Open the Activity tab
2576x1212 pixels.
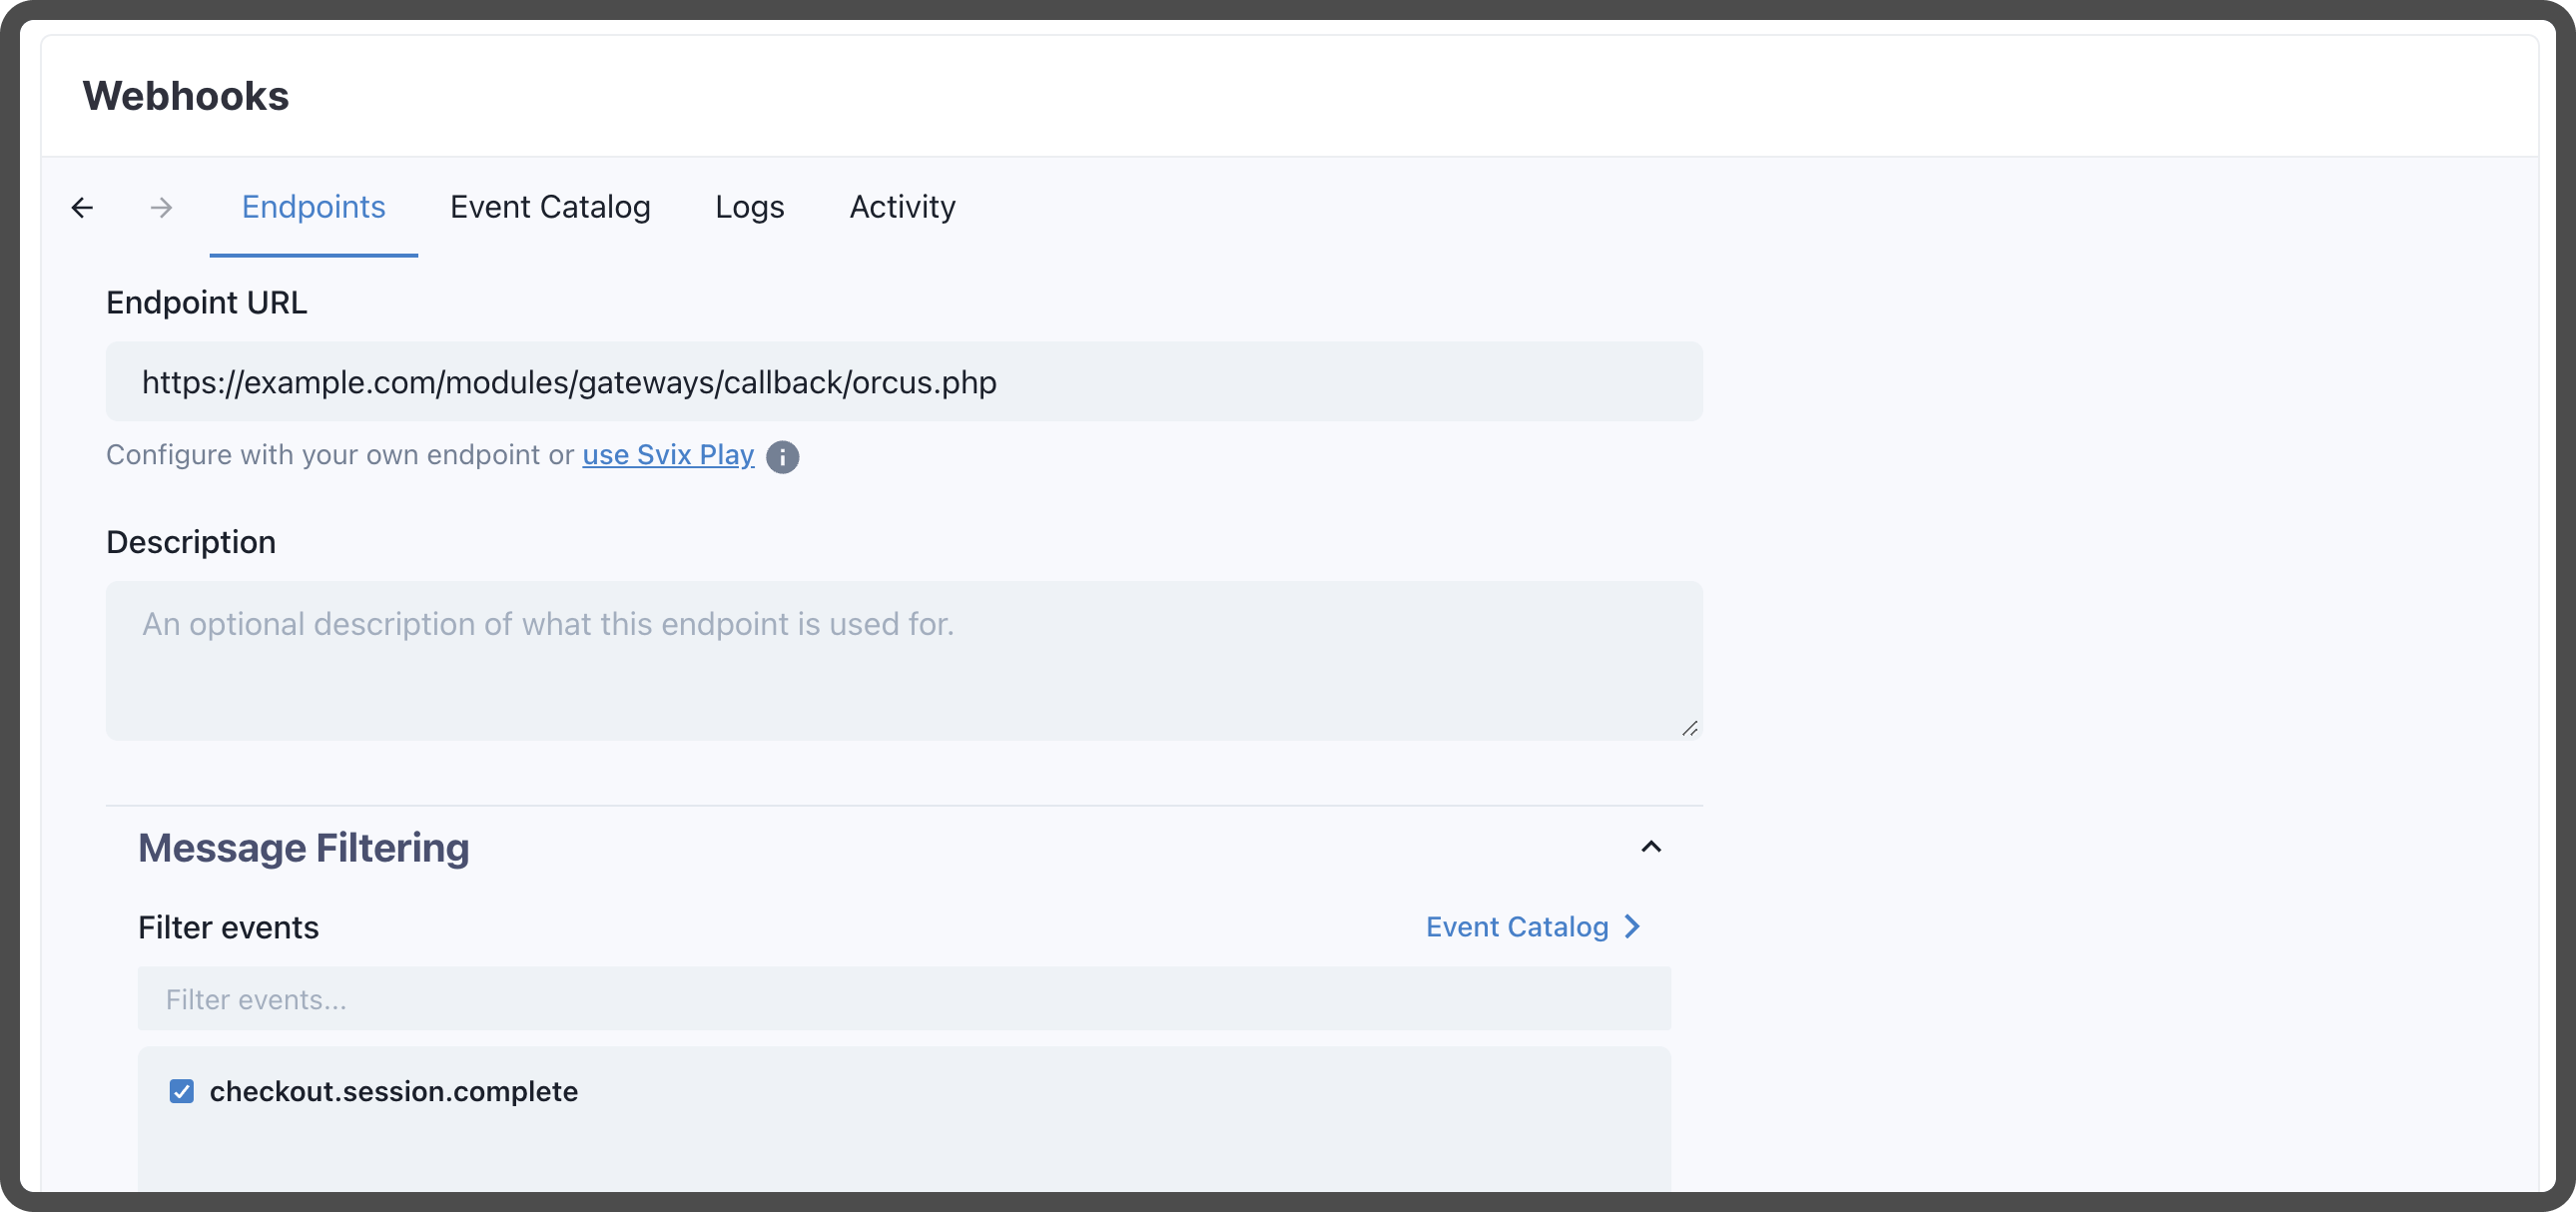point(902,207)
